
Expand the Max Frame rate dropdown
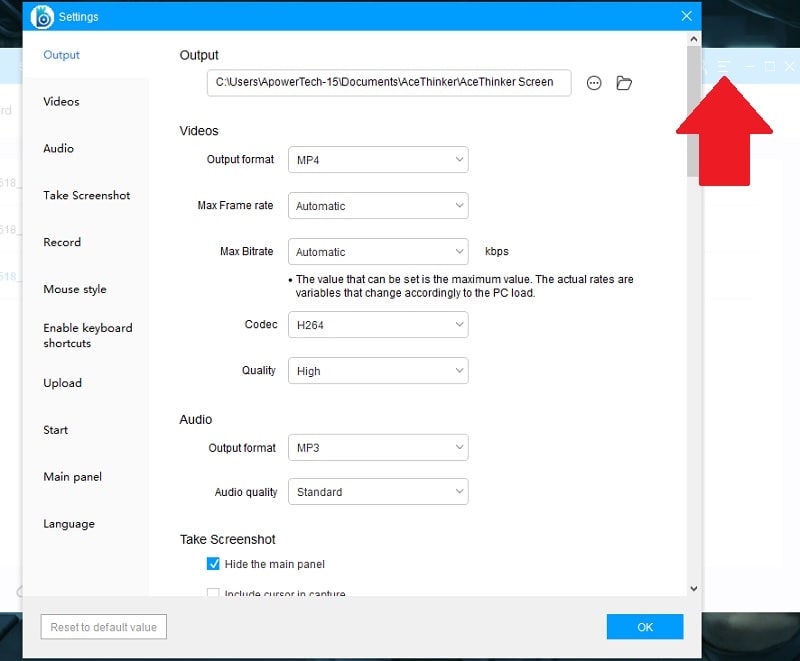tap(378, 205)
